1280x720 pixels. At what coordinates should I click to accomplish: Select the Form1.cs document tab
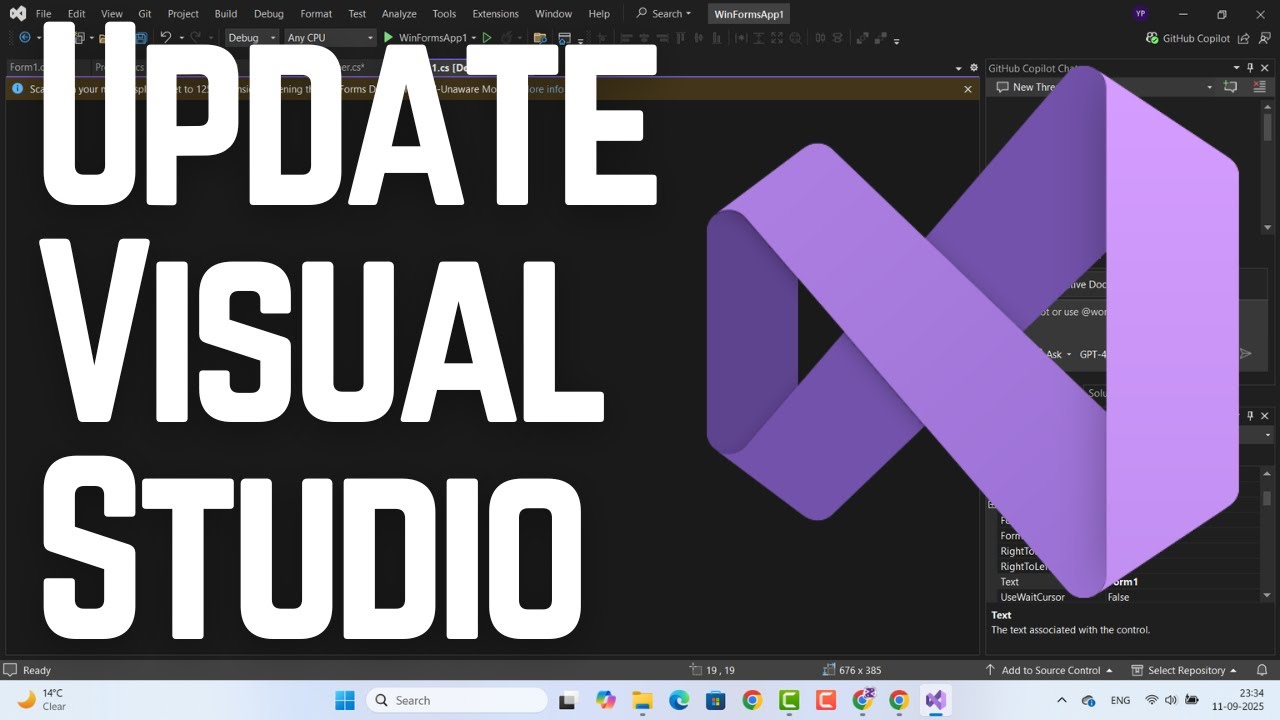pyautogui.click(x=25, y=67)
